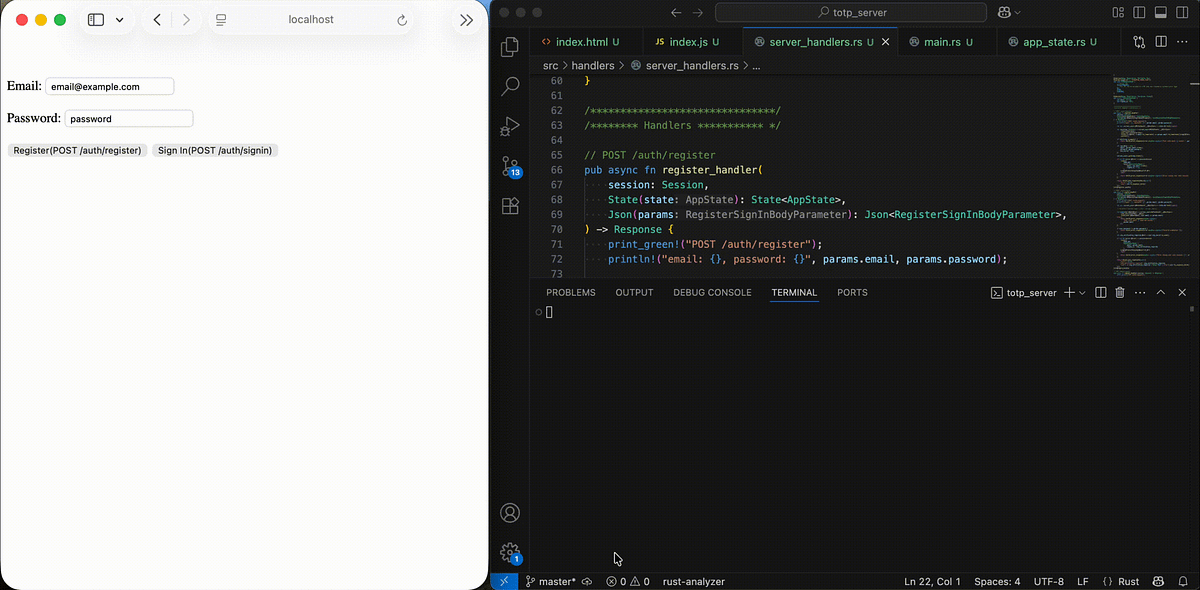Open Source Control showing 13 pending changes
The width and height of the screenshot is (1200, 590).
tap(510, 166)
